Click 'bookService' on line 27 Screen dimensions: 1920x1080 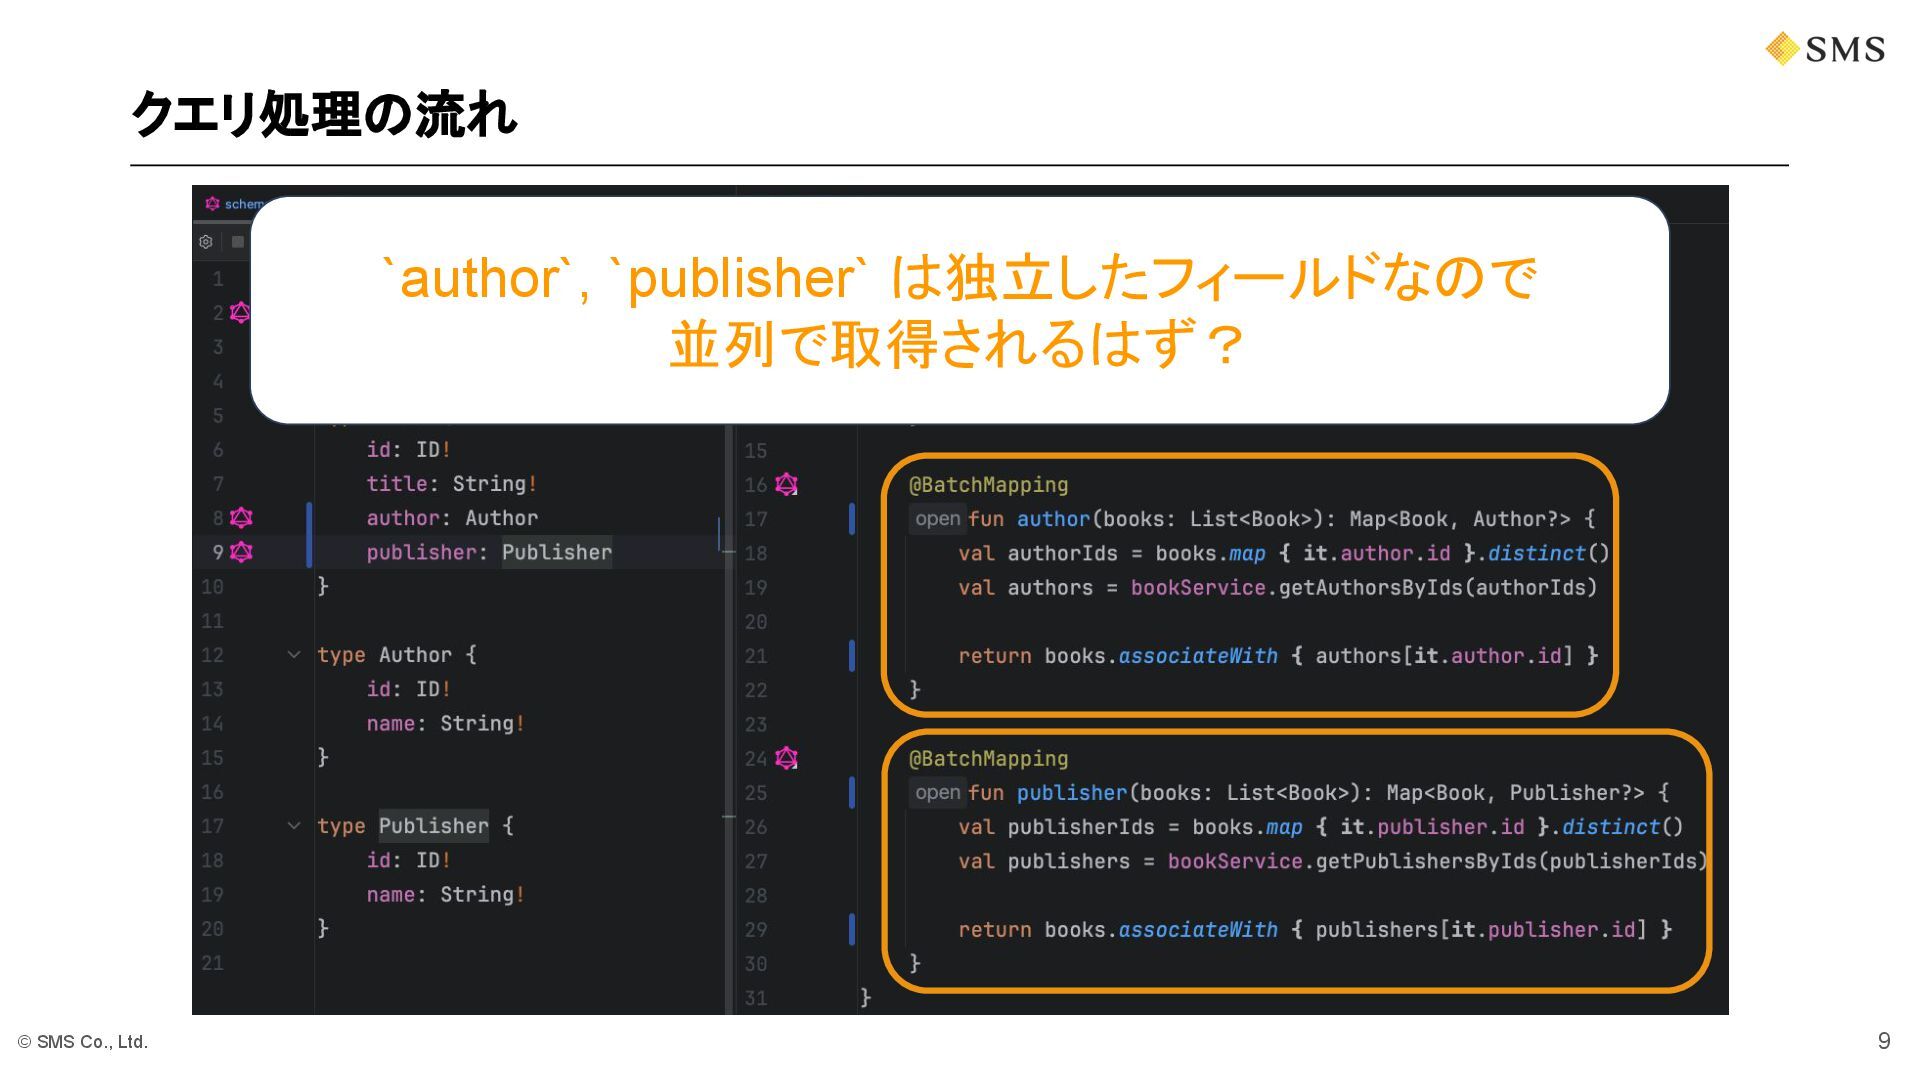(1235, 861)
